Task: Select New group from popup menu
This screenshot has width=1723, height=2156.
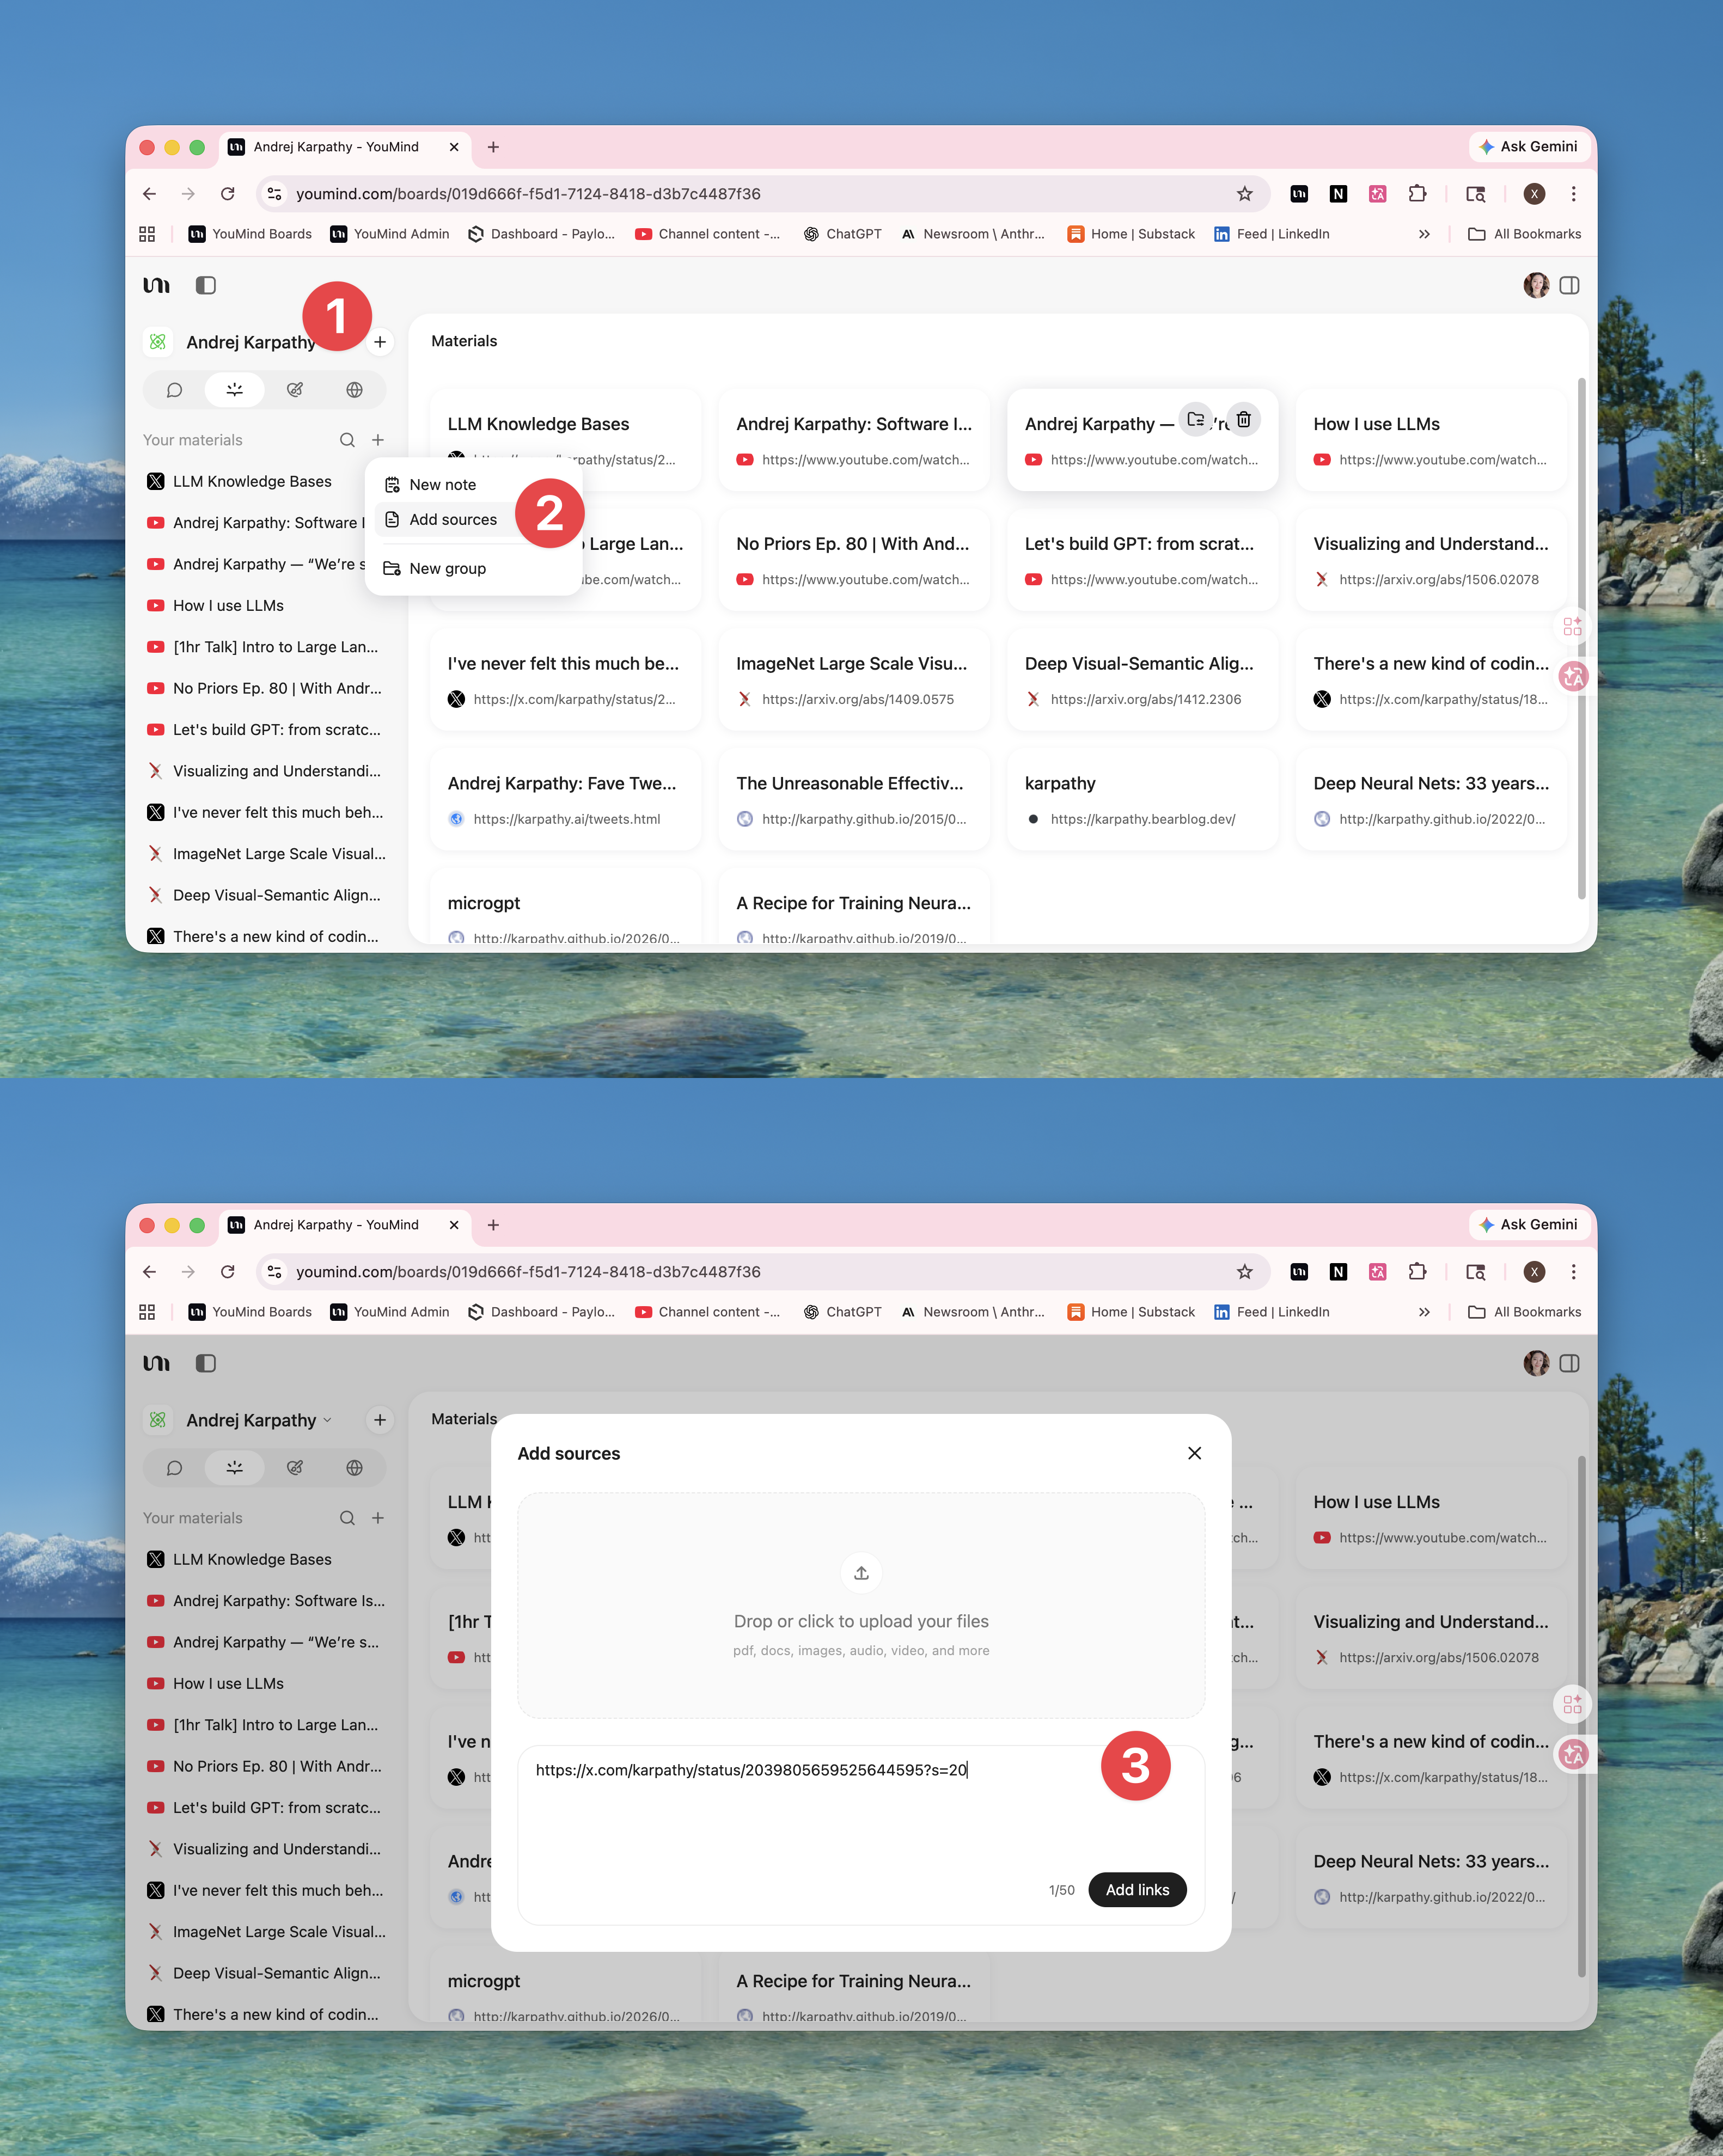Action: 447,569
